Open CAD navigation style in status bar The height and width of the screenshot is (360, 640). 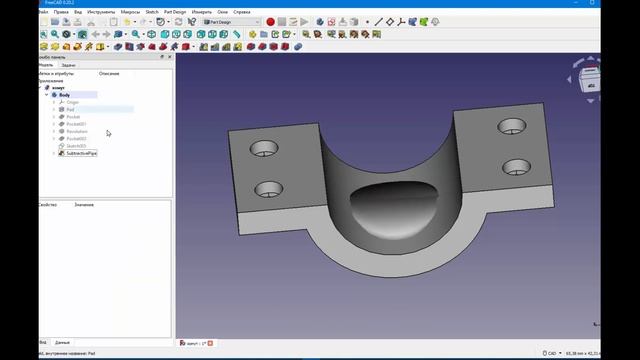(552, 353)
